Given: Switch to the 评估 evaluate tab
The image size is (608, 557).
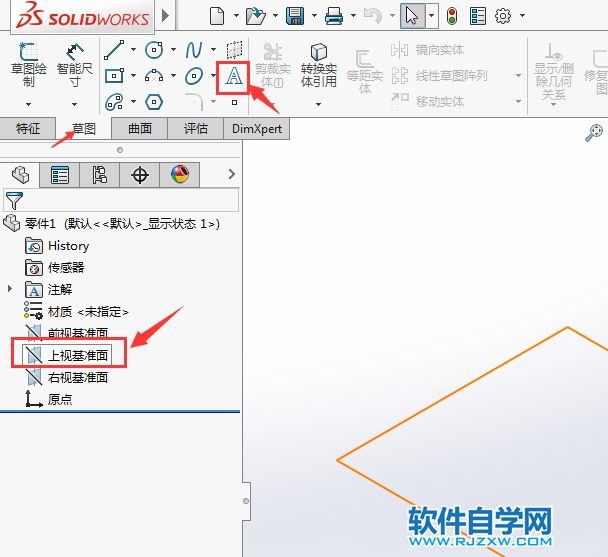Looking at the screenshot, I should pyautogui.click(x=195, y=128).
